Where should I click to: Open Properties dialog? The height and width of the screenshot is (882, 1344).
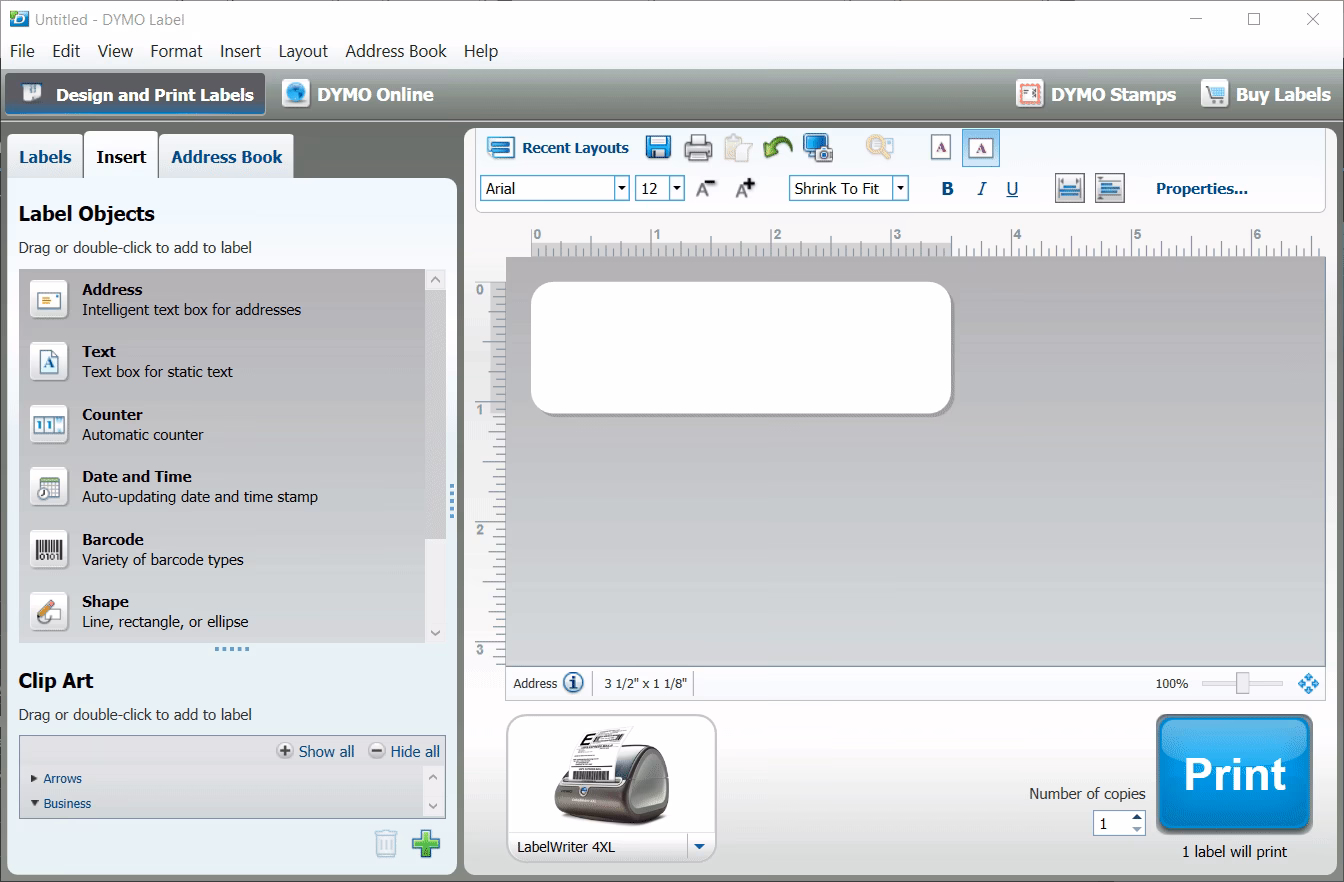[1202, 188]
